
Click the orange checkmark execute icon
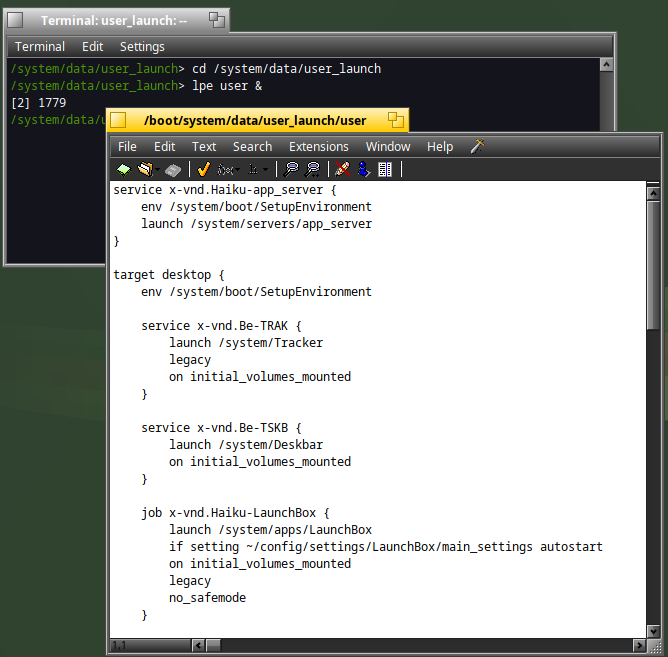point(204,170)
